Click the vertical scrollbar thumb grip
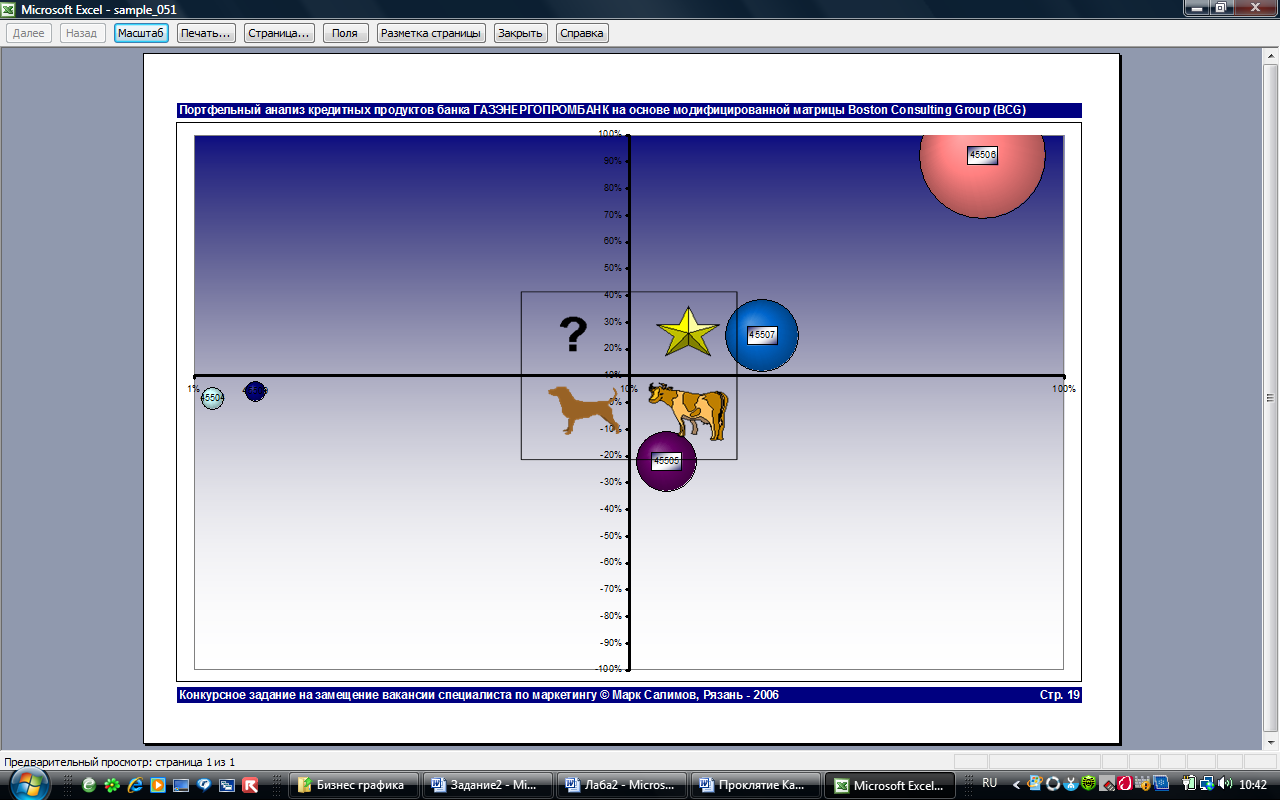Viewport: 1280px width, 800px height. click(x=1270, y=398)
